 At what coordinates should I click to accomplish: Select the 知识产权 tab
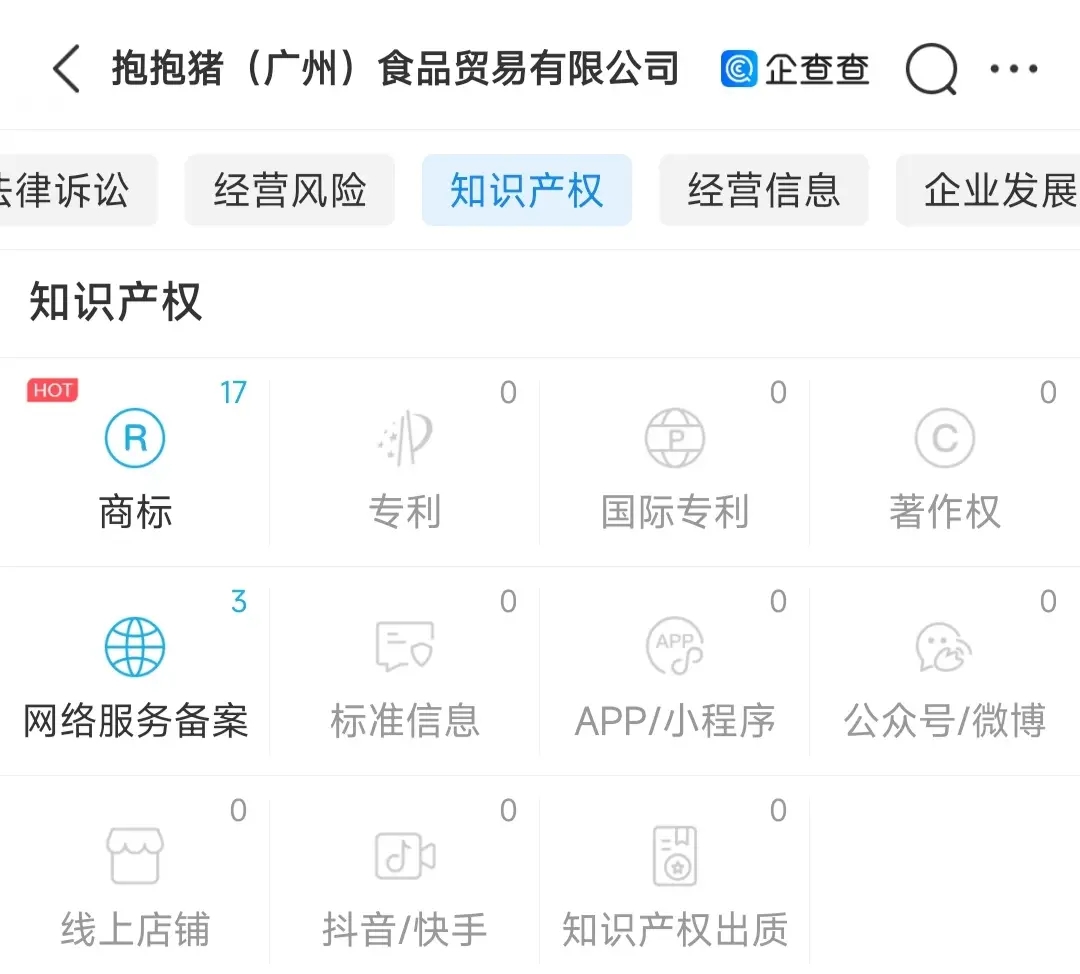click(x=527, y=190)
